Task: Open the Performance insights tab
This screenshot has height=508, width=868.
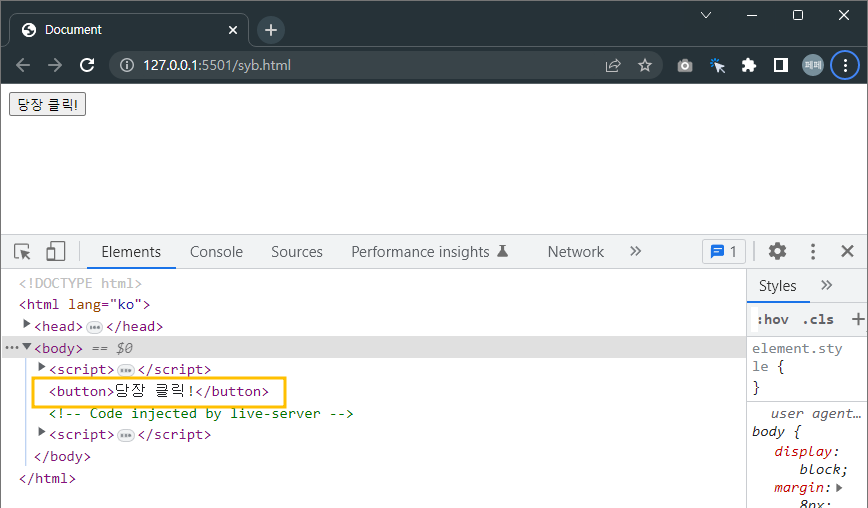Action: [x=430, y=252]
